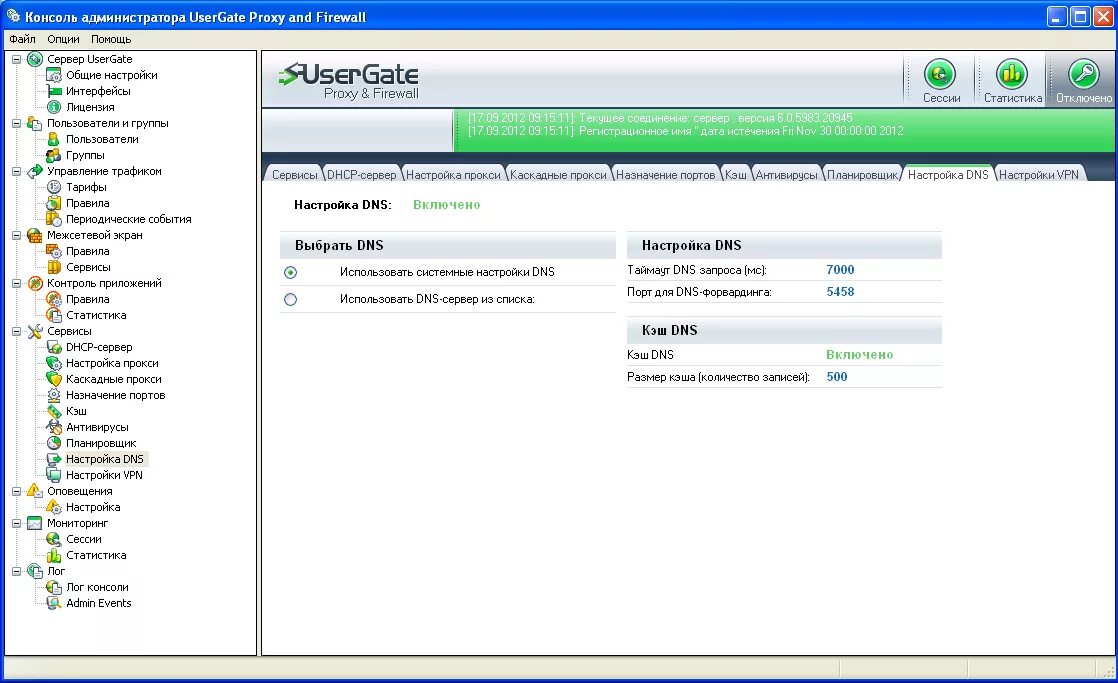Select Сессии under Мониторинг
The width and height of the screenshot is (1118, 683).
click(83, 539)
